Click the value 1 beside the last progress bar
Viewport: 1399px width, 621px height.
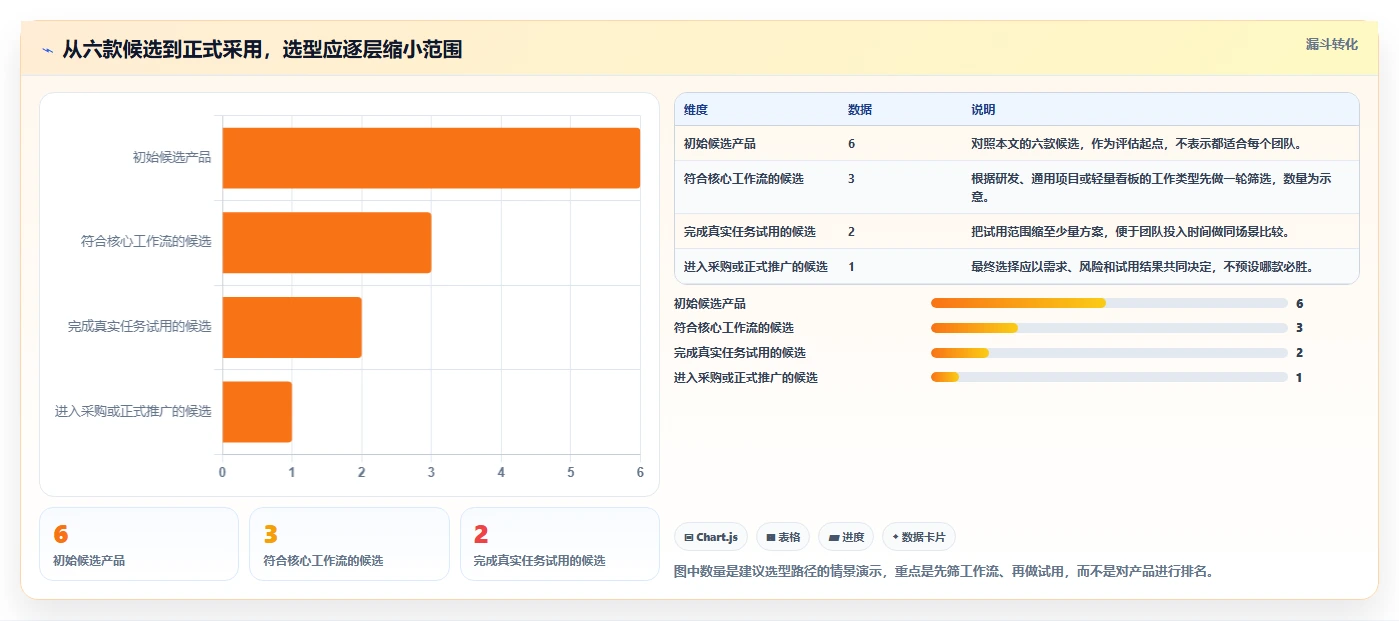click(x=1299, y=378)
